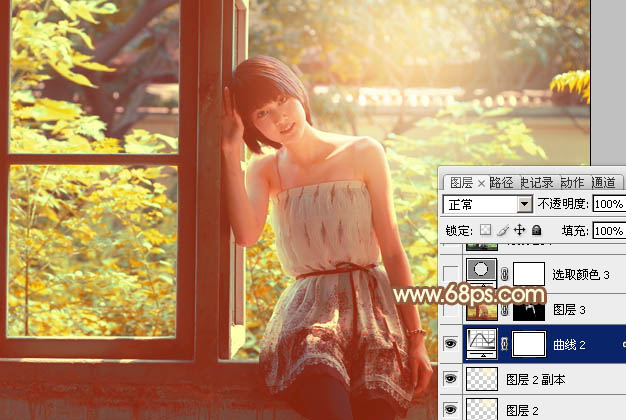
Task: Select the 曲线 2 layer mask thumbnail
Action: 529,345
